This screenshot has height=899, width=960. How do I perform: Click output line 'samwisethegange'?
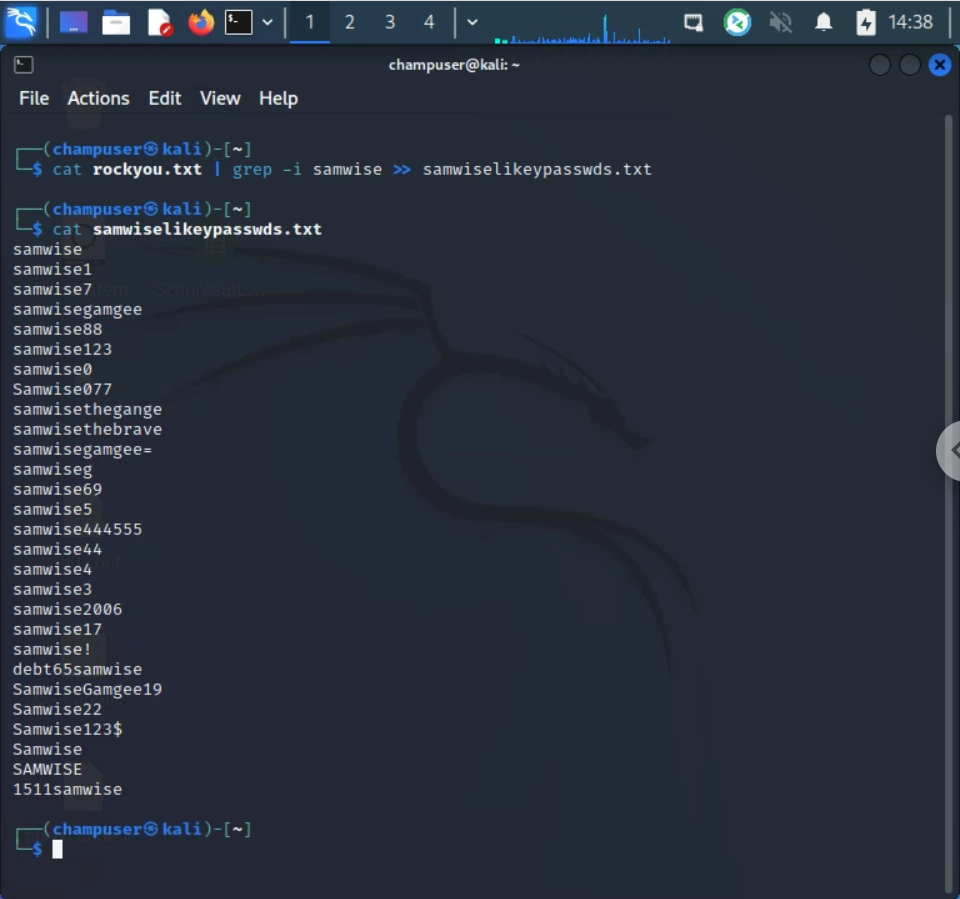(88, 409)
